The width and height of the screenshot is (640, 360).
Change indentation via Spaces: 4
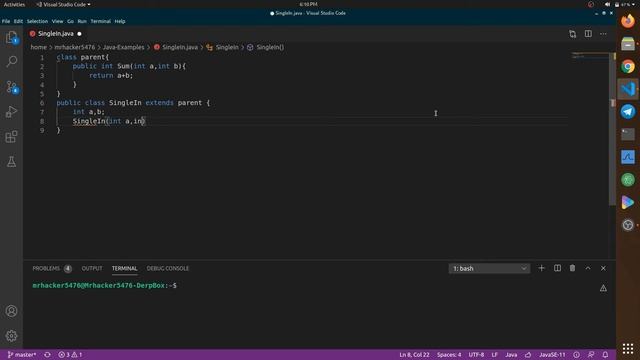(x=449, y=355)
